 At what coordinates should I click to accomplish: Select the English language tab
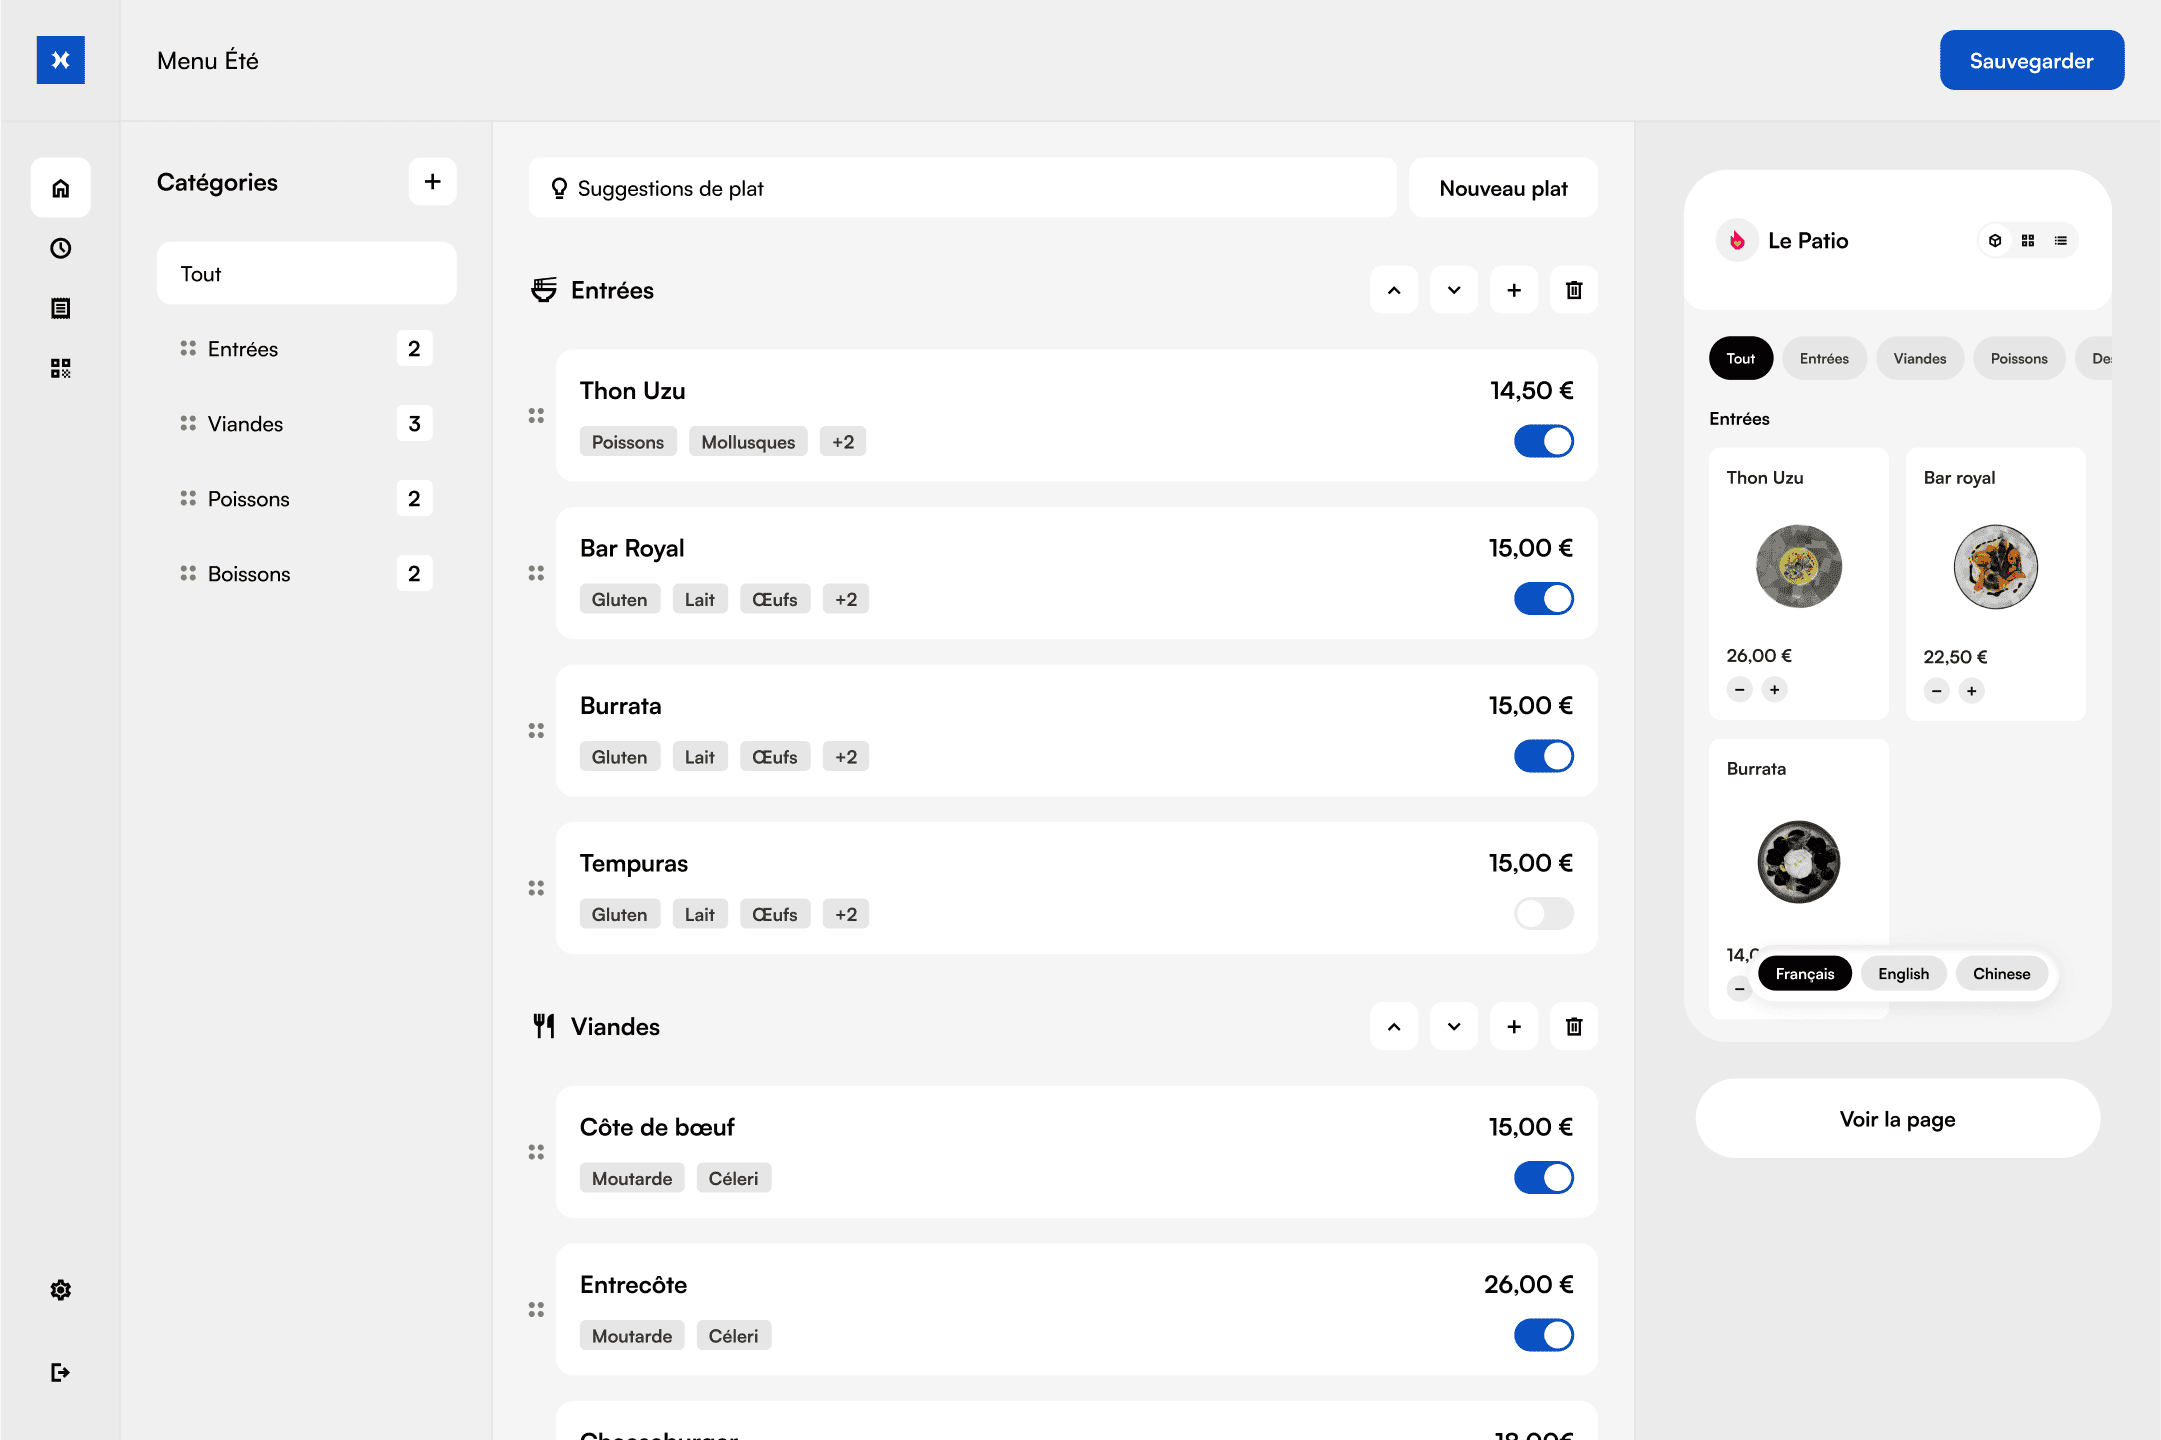click(1903, 973)
